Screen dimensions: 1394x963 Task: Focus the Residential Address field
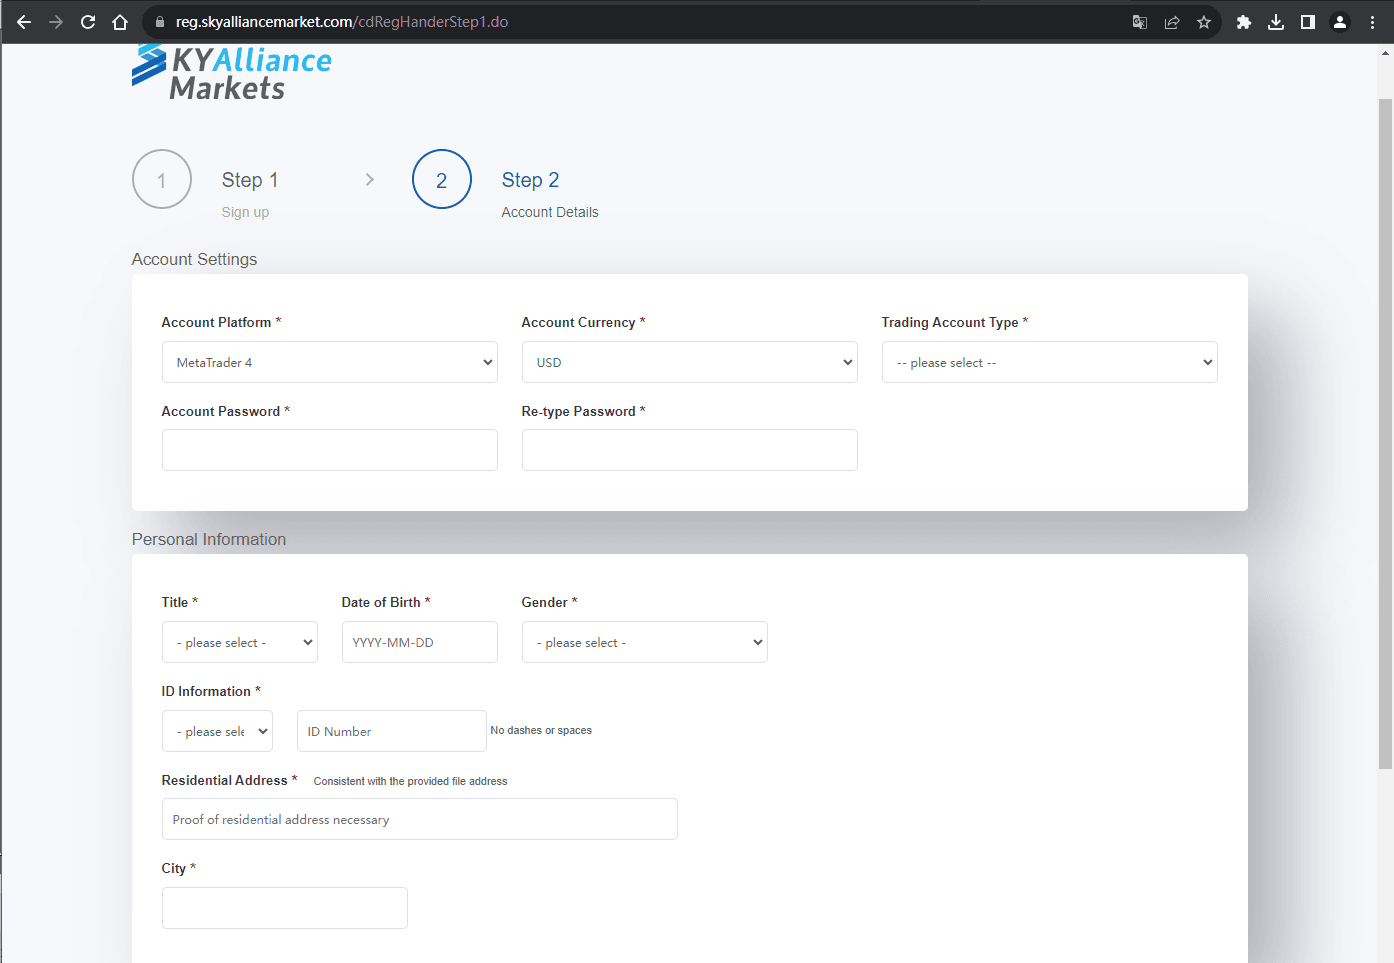pos(420,819)
